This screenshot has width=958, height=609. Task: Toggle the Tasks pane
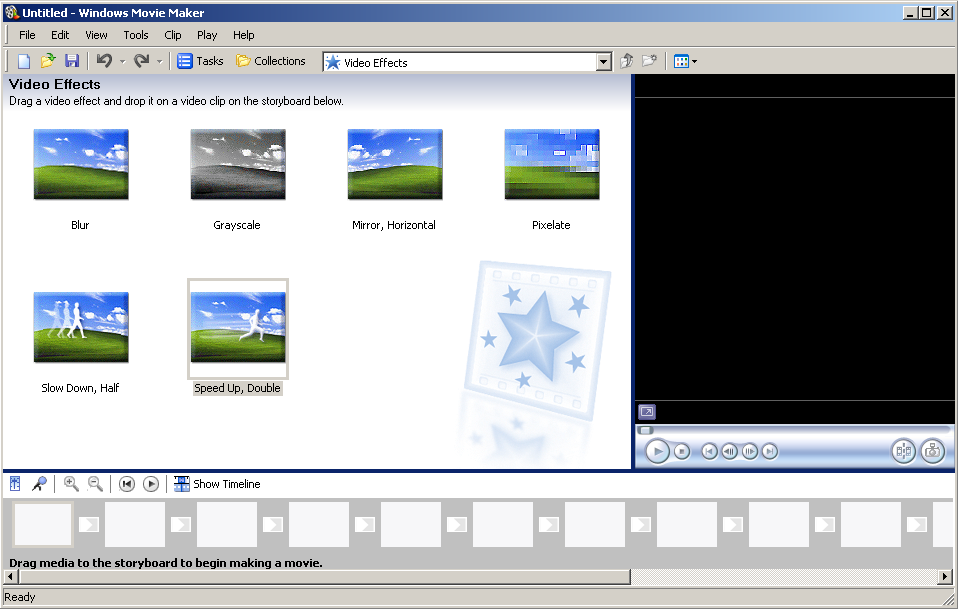pyautogui.click(x=200, y=61)
